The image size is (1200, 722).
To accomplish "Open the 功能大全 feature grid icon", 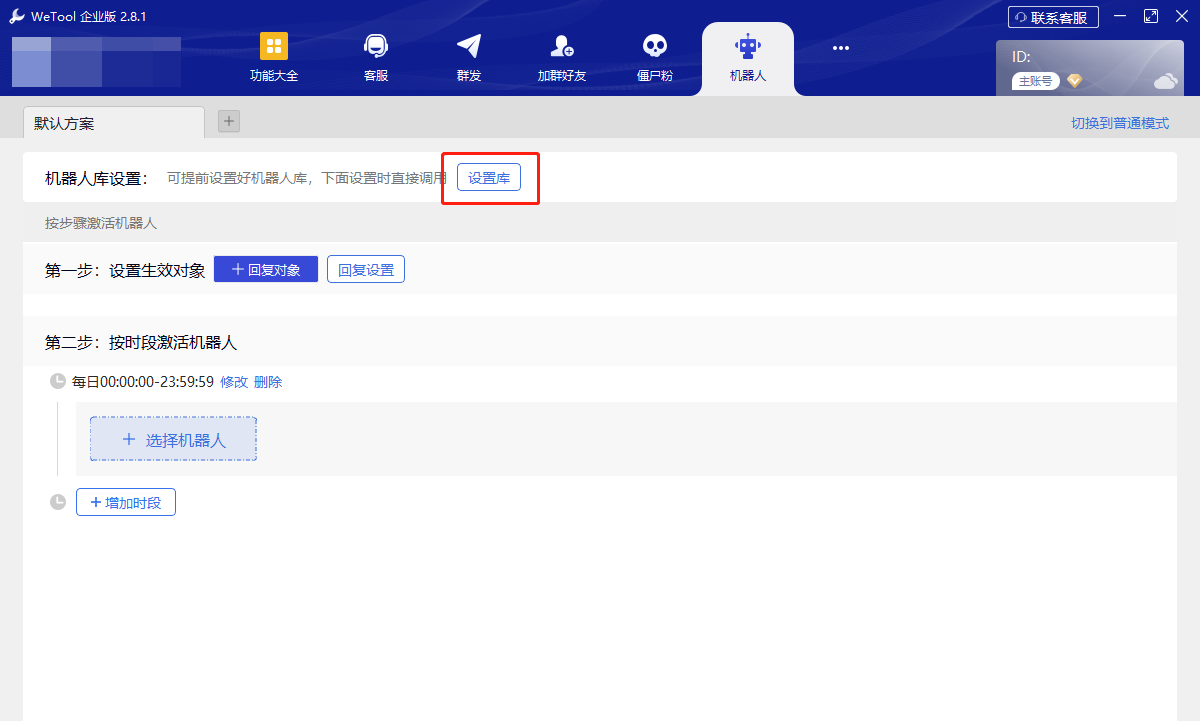I will 274,46.
